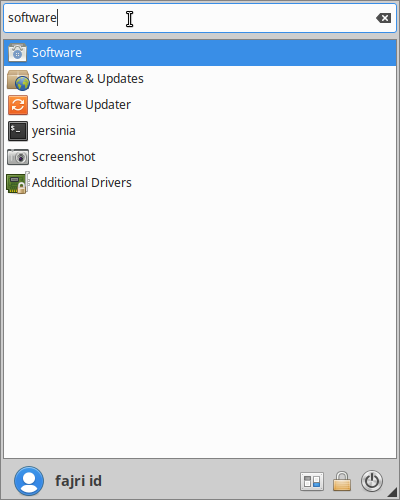Click the fajri id user avatar

coord(29,481)
